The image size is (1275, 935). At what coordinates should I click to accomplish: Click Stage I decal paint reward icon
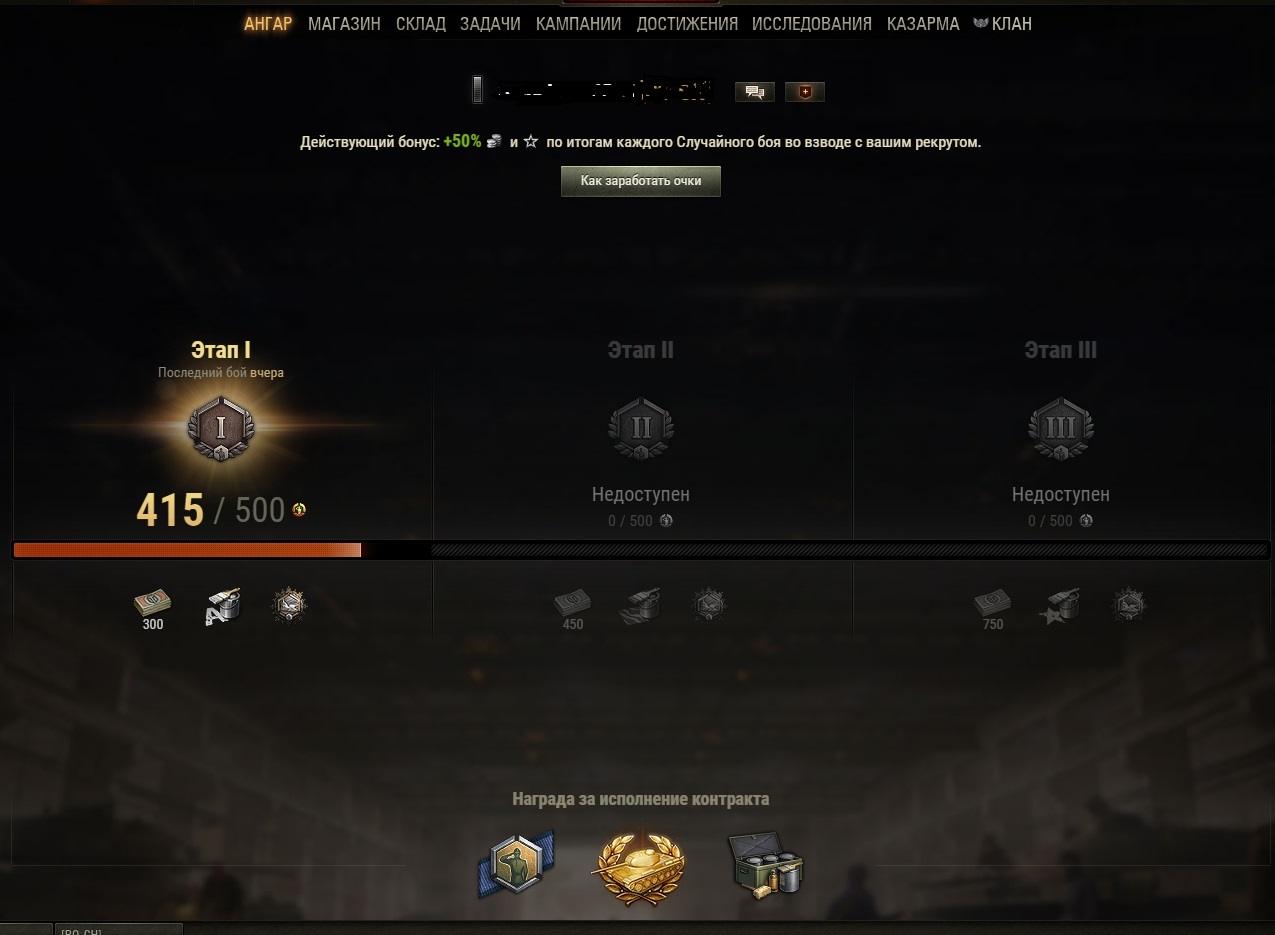coord(223,605)
